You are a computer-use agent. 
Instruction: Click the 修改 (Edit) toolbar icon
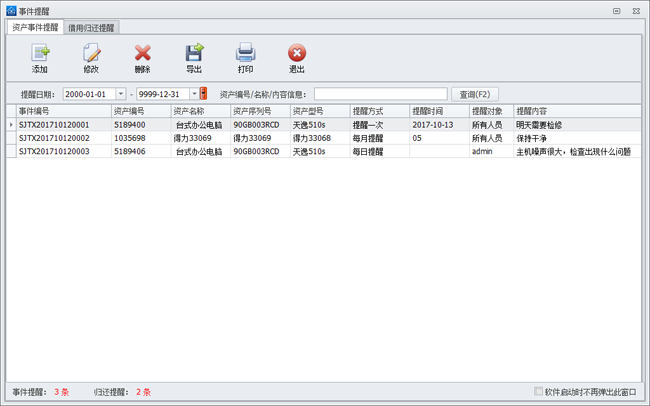tap(91, 53)
